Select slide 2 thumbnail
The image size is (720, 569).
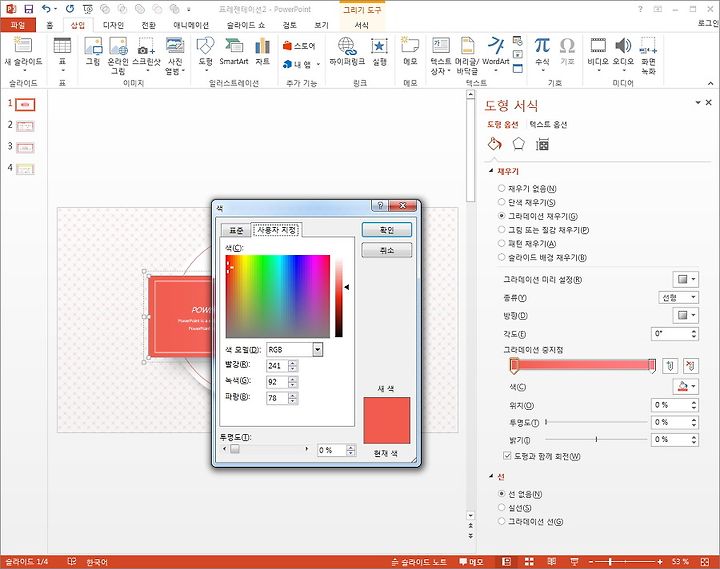pos(25,126)
